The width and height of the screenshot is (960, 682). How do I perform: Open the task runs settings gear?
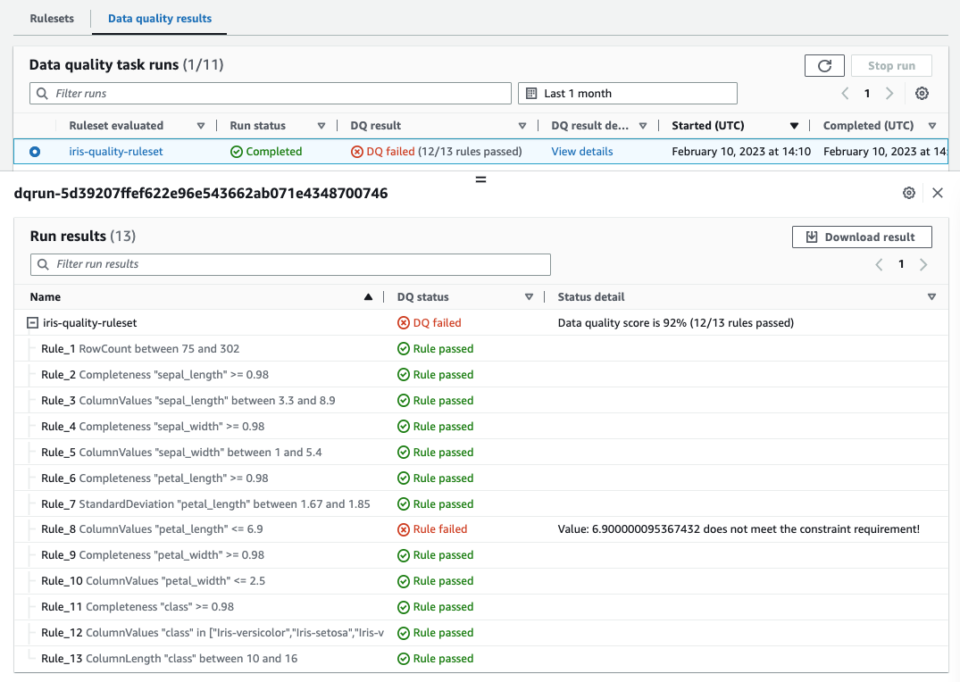pos(922,93)
